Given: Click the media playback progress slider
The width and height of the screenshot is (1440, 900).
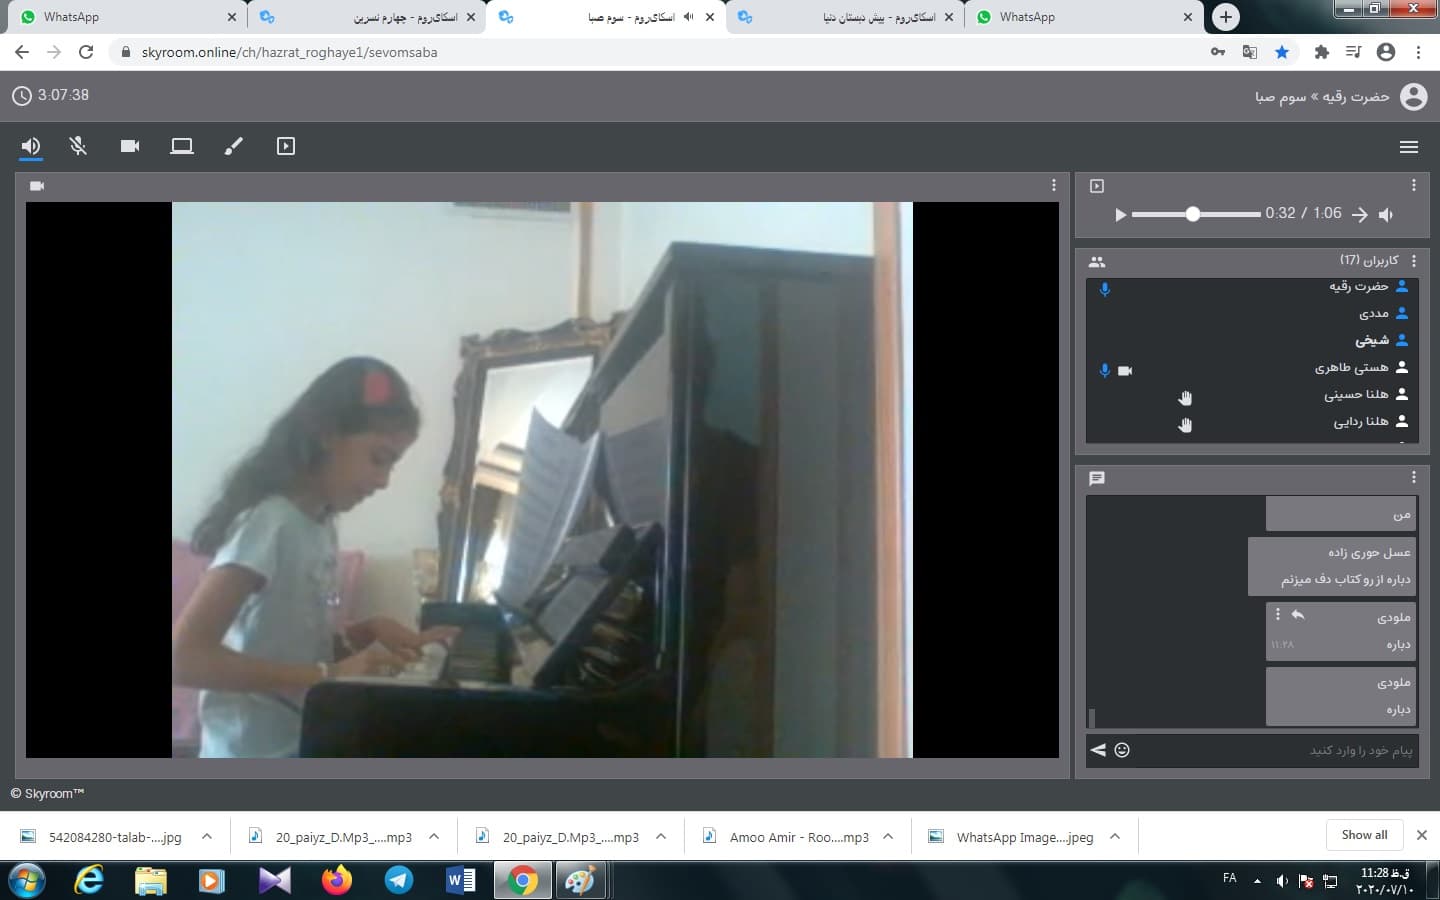Looking at the screenshot, I should (1196, 214).
